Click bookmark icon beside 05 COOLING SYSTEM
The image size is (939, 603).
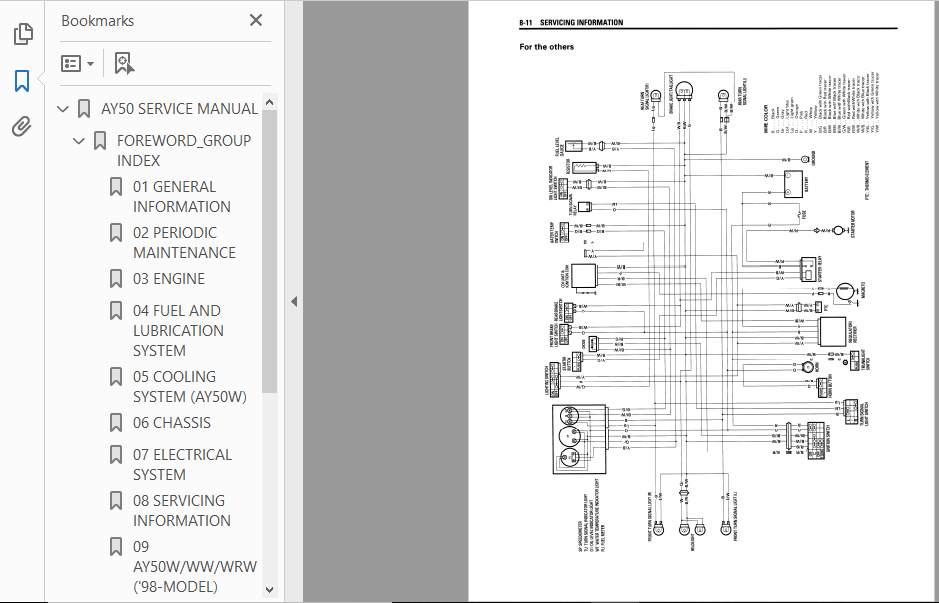pyautogui.click(x=116, y=377)
